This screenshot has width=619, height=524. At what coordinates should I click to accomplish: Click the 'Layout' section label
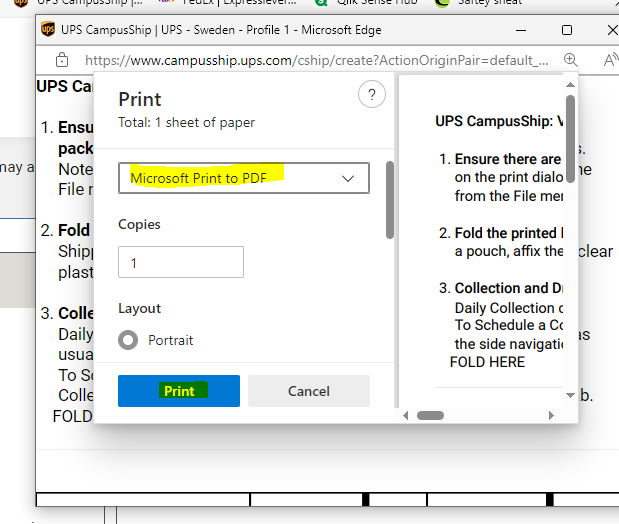tap(139, 308)
